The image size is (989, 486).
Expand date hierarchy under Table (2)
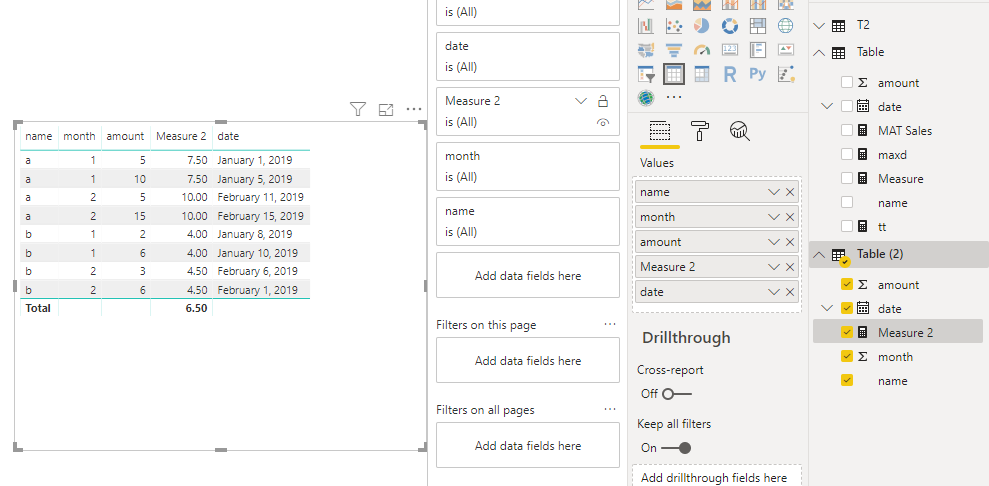827,309
